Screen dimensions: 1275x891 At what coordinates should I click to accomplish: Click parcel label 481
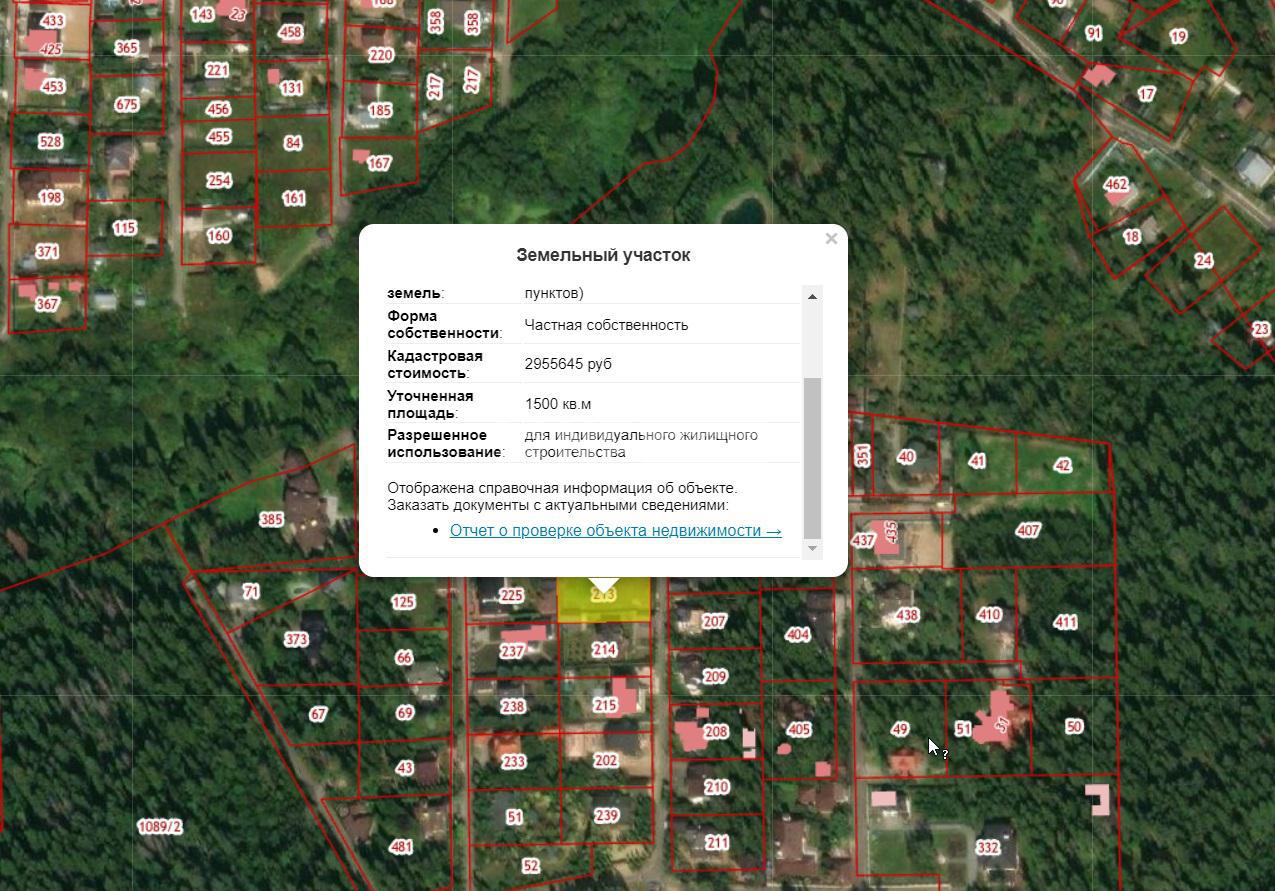tap(401, 847)
